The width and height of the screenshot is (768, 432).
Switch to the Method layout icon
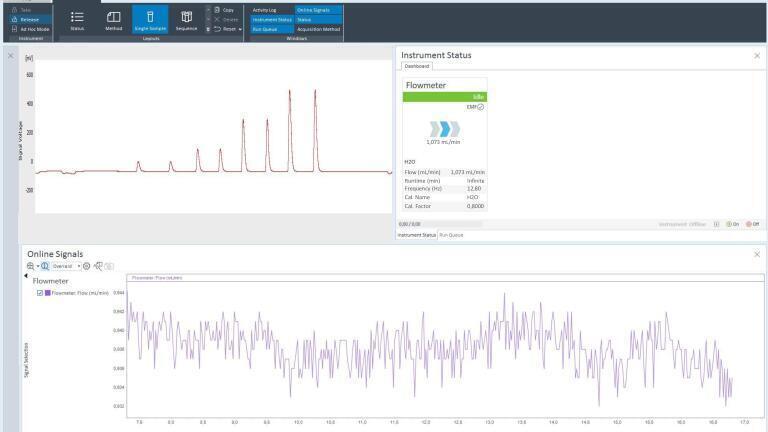coord(114,21)
